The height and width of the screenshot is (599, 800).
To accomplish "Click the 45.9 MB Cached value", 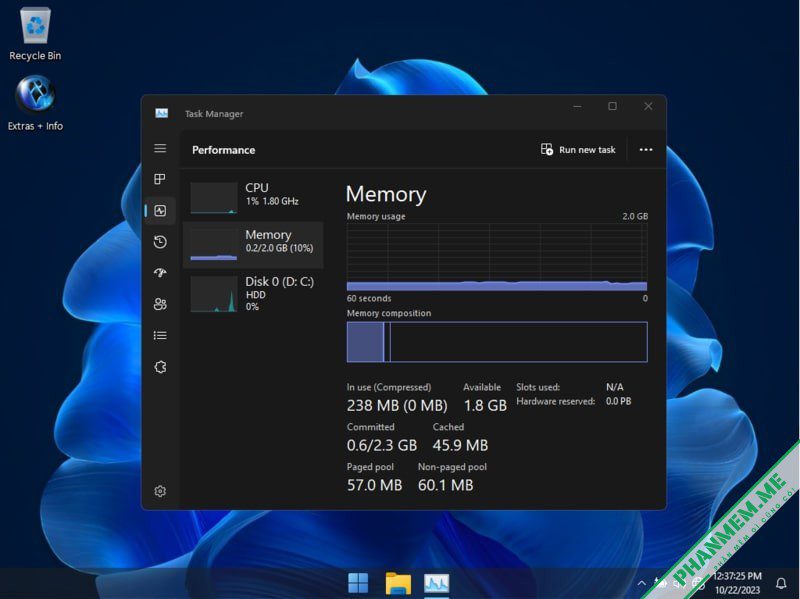I will tap(460, 445).
